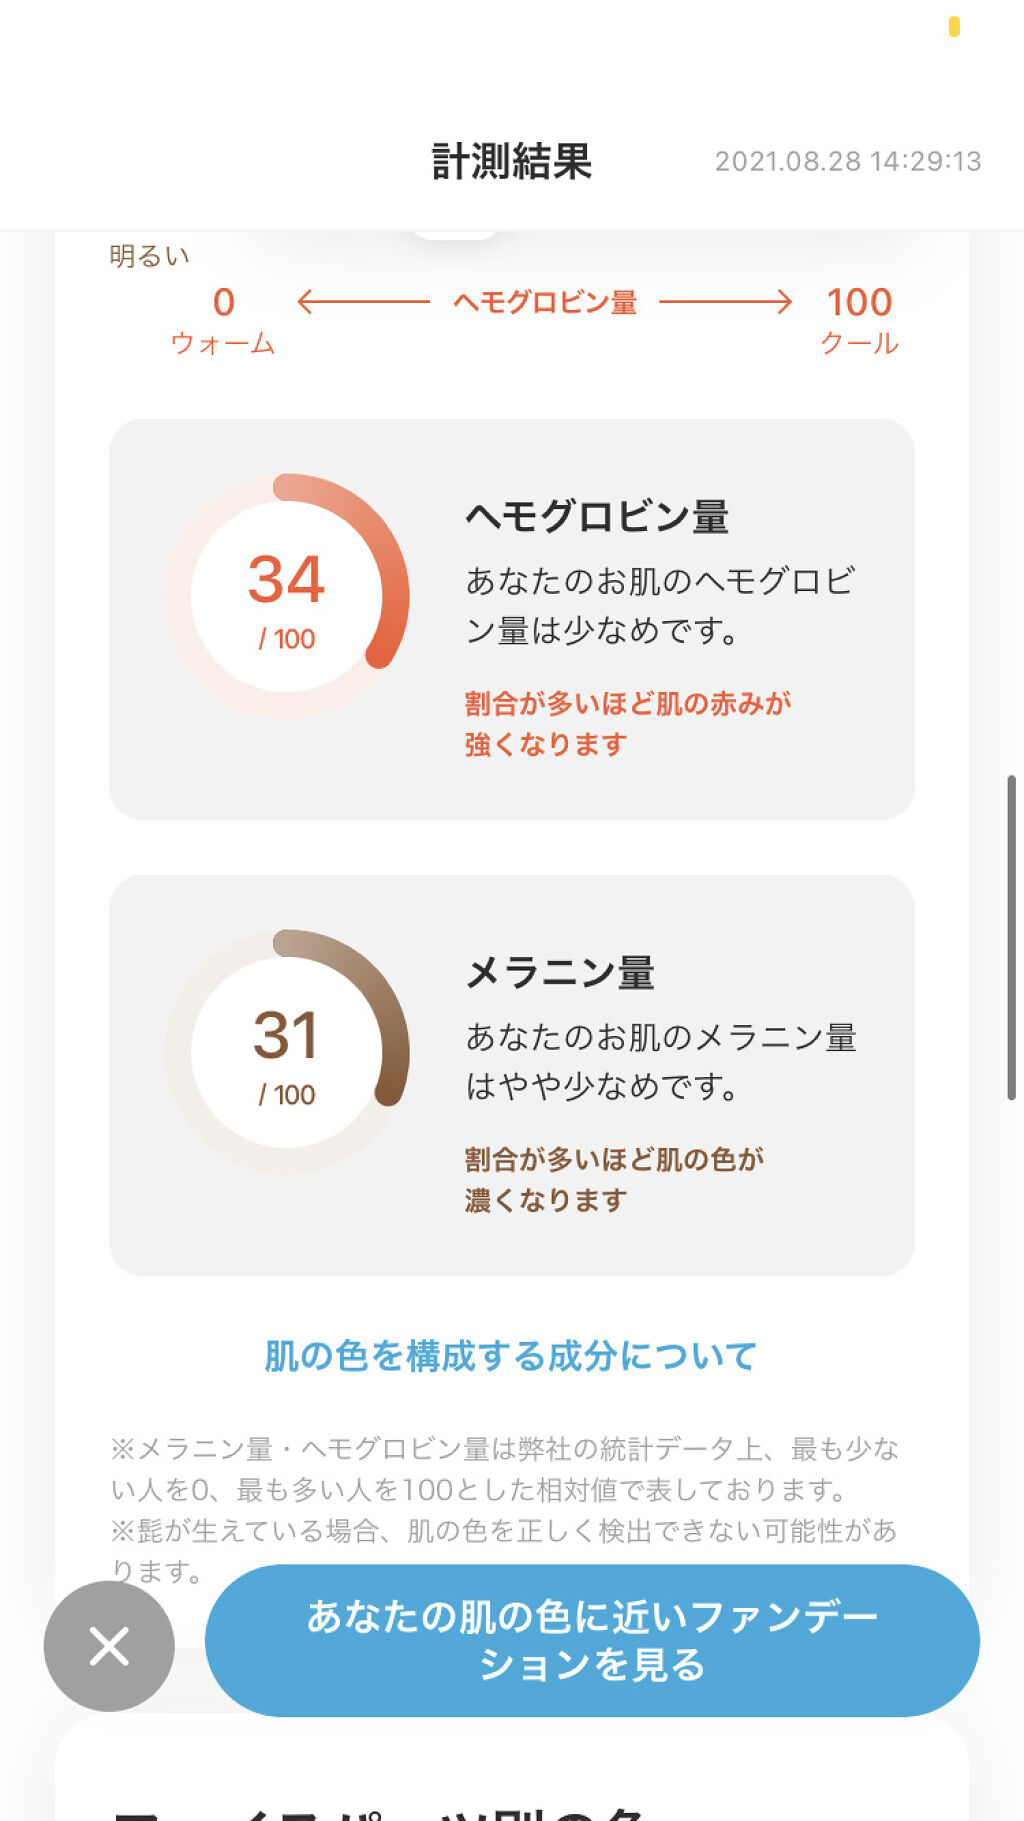Select the クール label under 100
This screenshot has height=1821, width=1024.
pyautogui.click(x=859, y=343)
